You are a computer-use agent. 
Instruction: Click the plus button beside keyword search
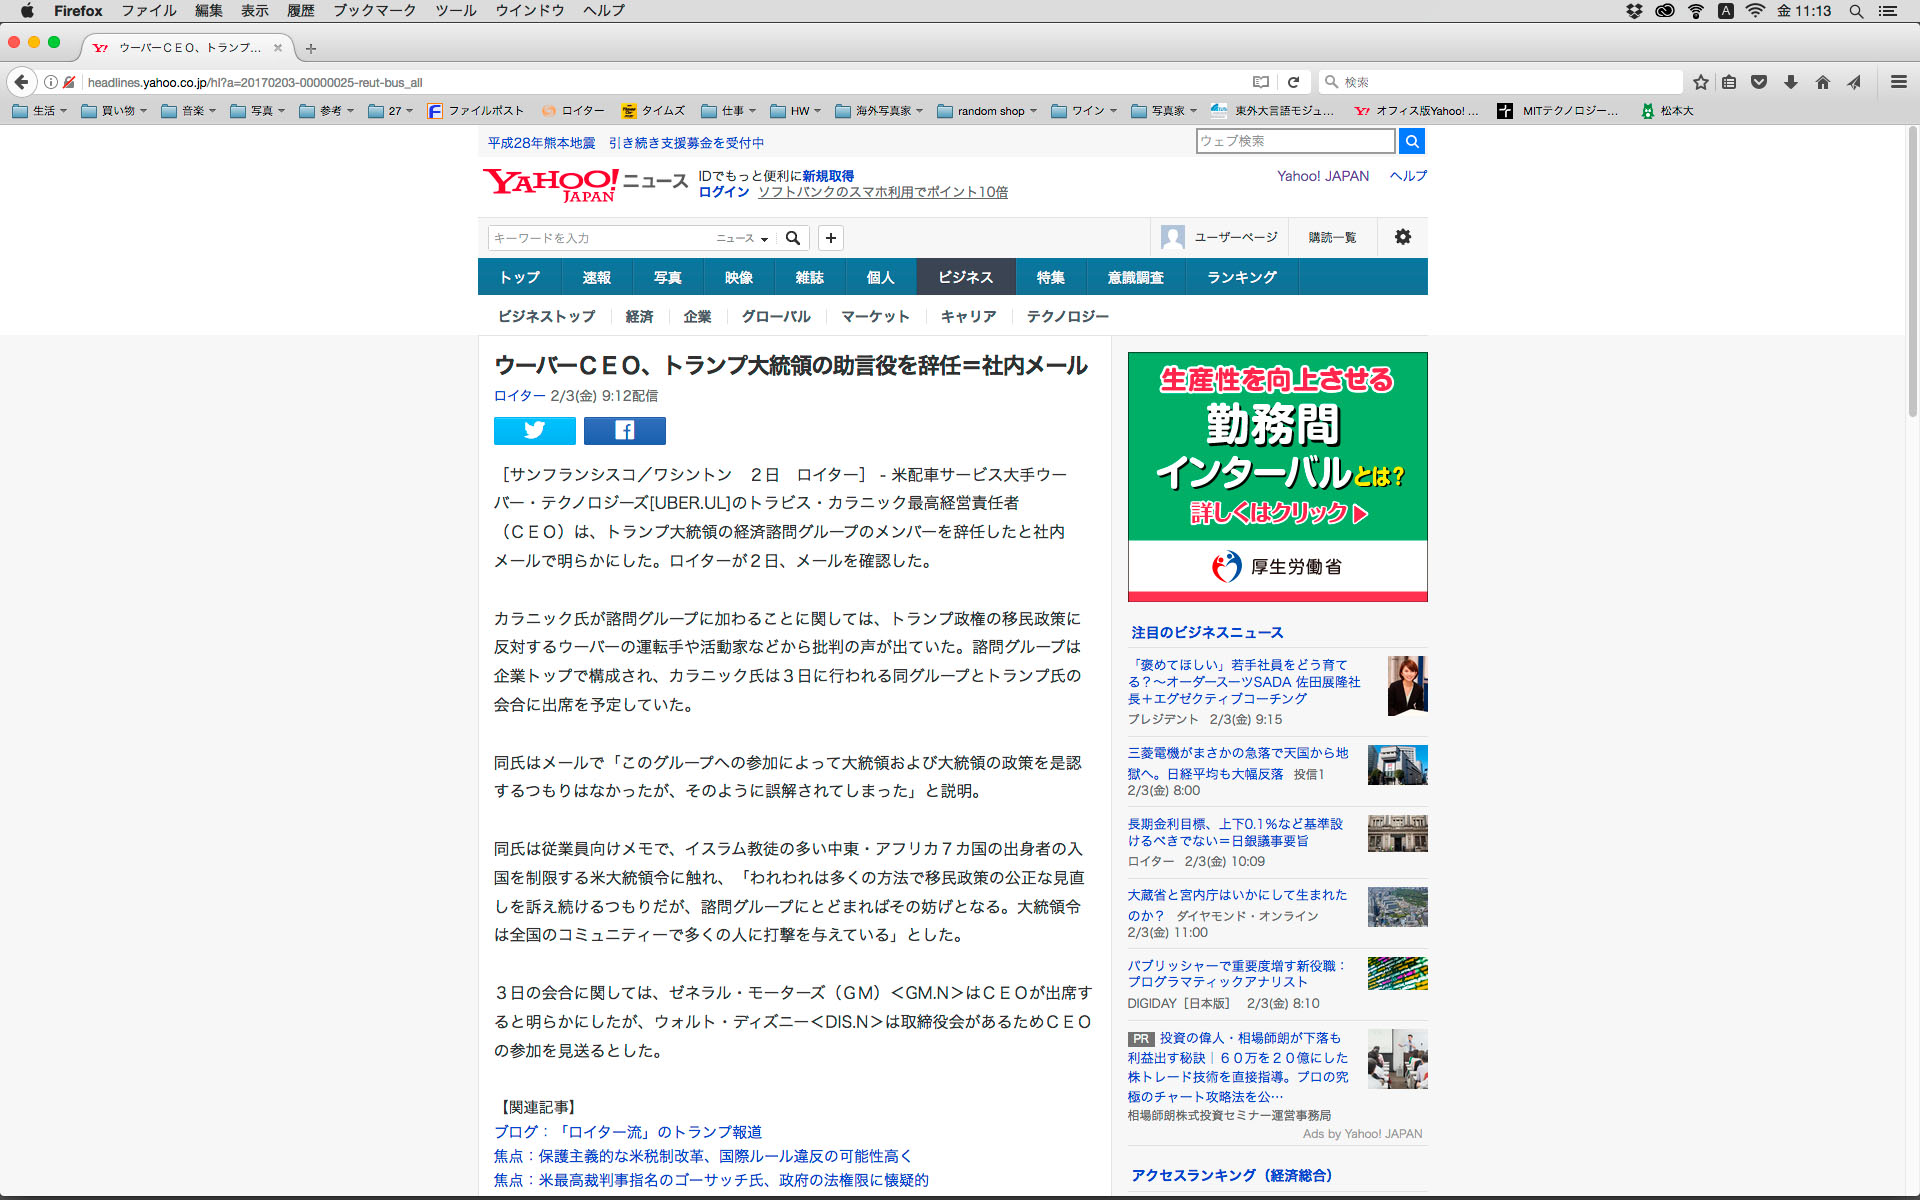tap(830, 238)
